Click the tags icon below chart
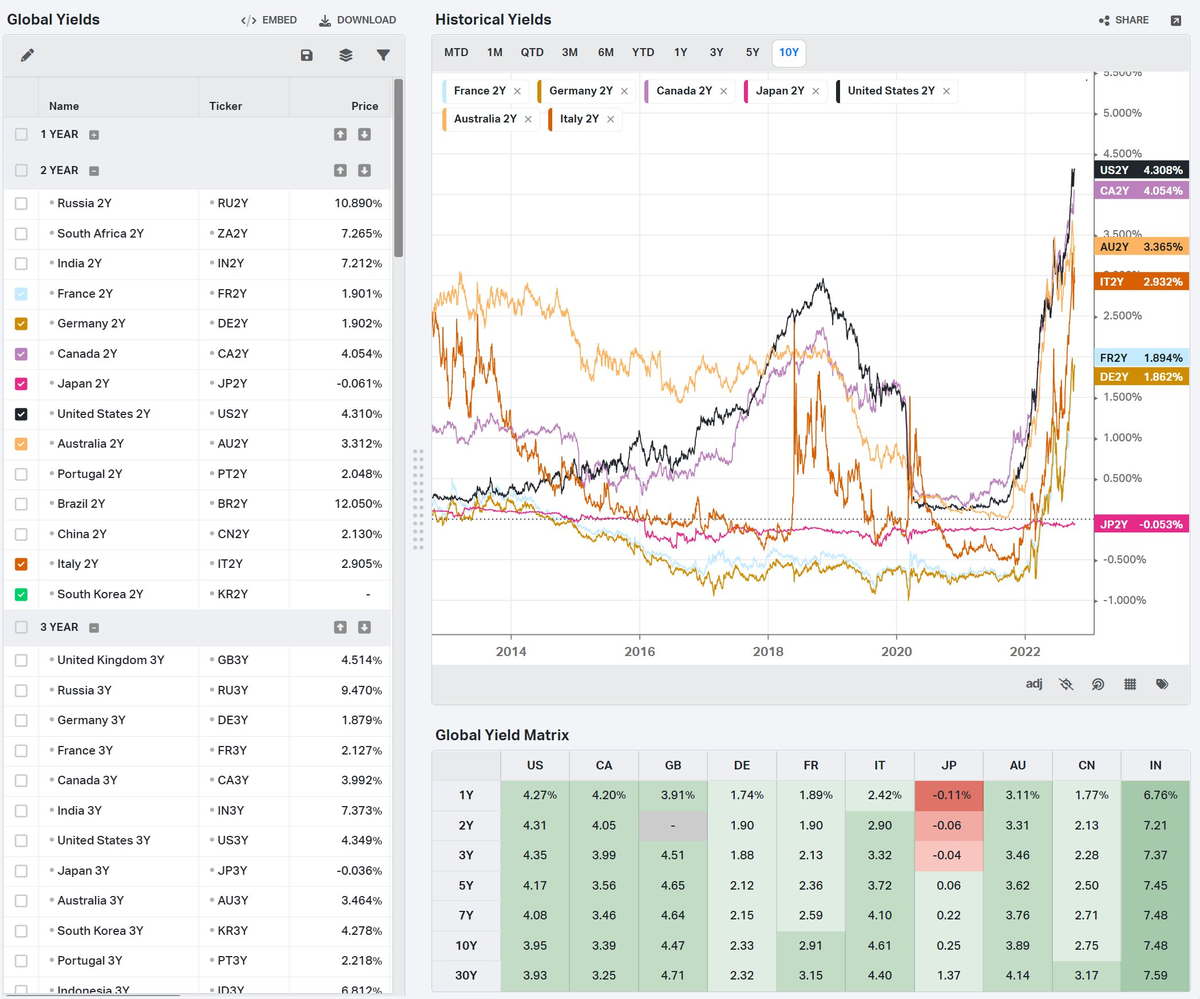Viewport: 1200px width, 999px height. tap(1162, 684)
